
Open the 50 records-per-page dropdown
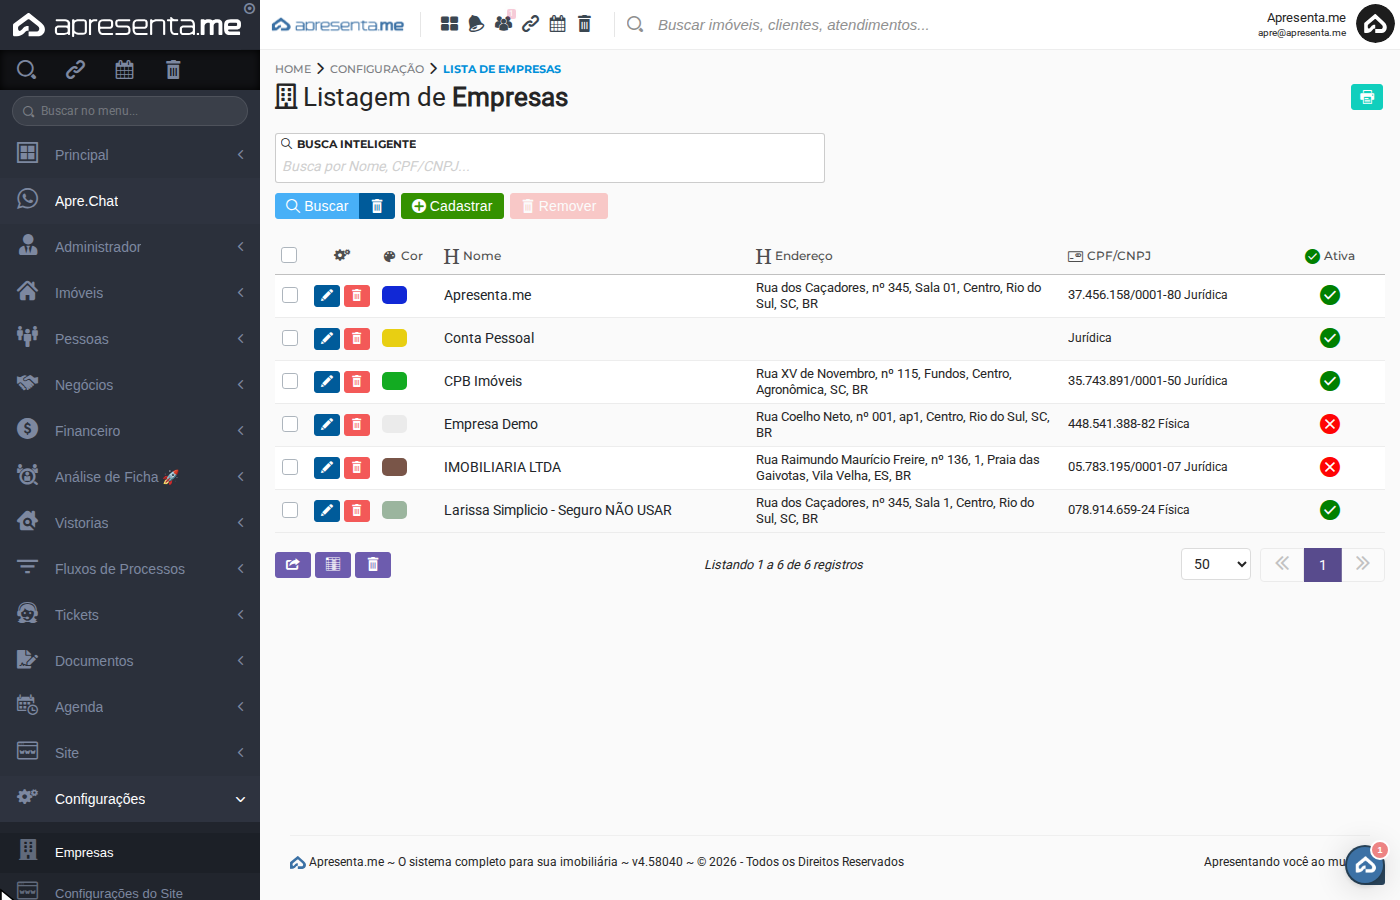1216,565
